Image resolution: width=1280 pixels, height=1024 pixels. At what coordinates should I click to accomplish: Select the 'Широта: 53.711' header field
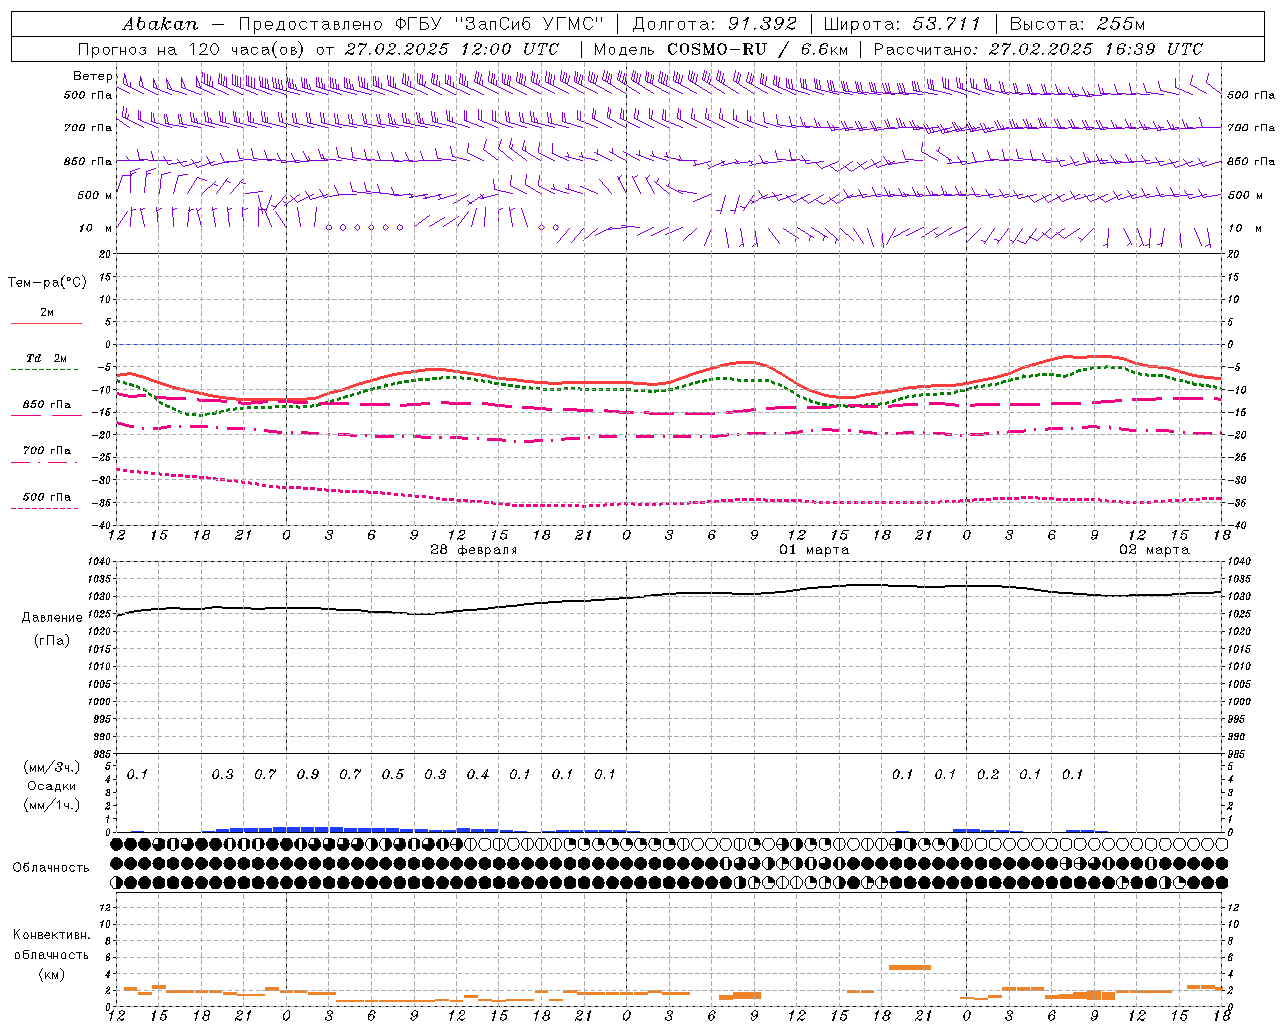[902, 24]
